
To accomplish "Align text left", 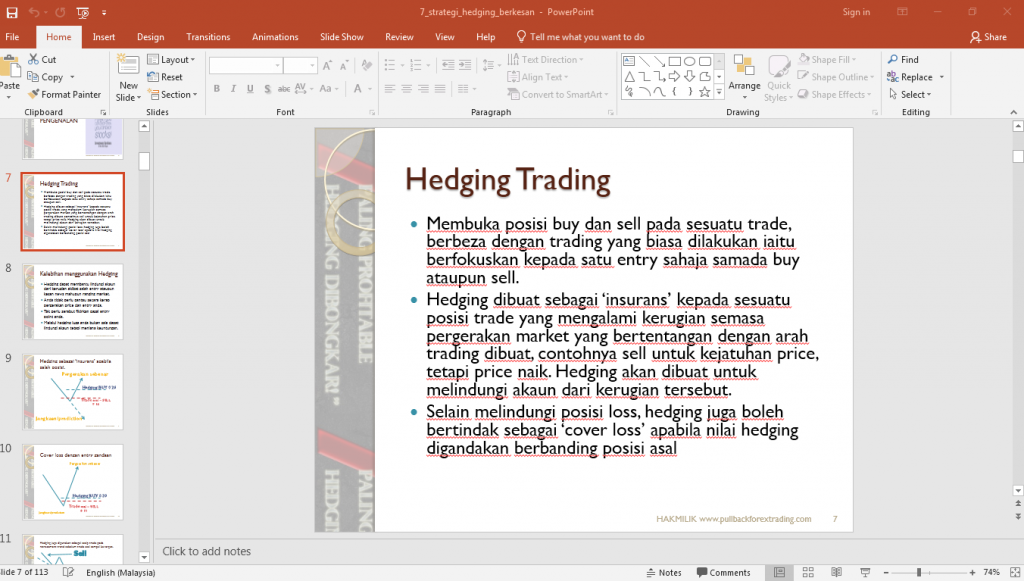I will 390,89.
